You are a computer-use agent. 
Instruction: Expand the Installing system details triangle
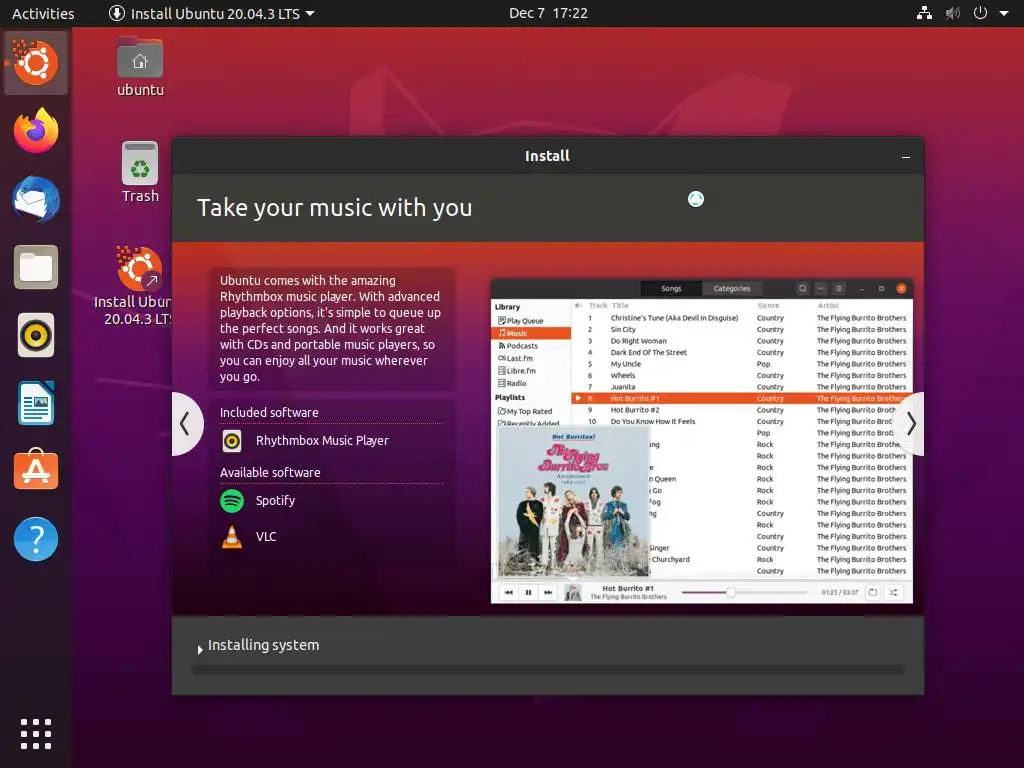(200, 650)
